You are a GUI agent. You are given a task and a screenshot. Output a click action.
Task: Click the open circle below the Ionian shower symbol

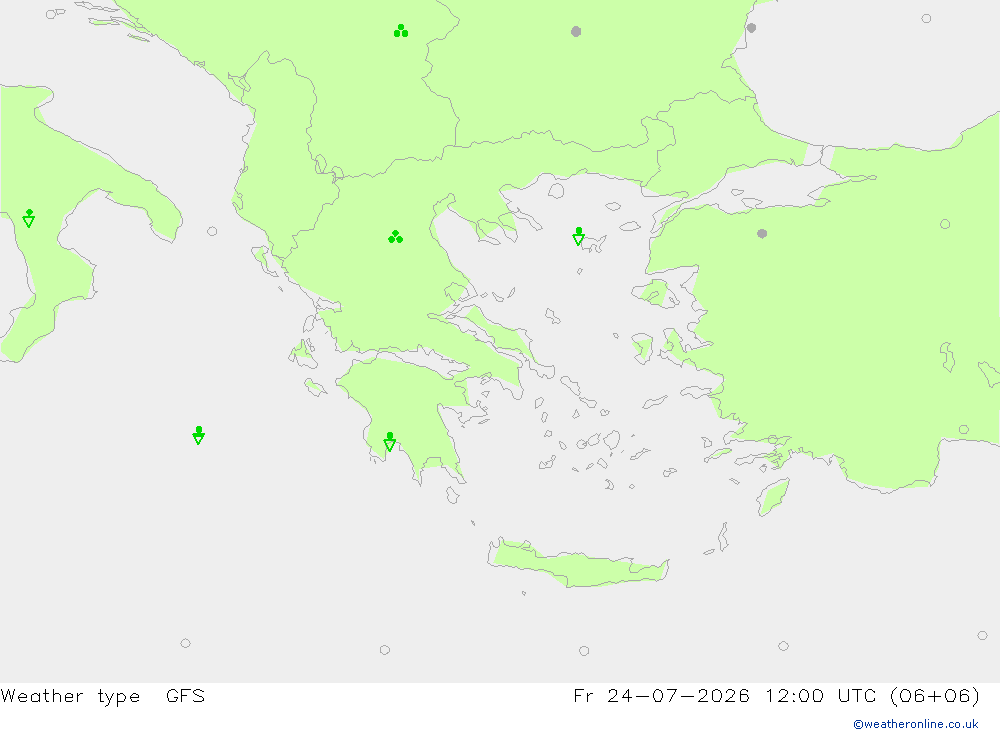186,643
